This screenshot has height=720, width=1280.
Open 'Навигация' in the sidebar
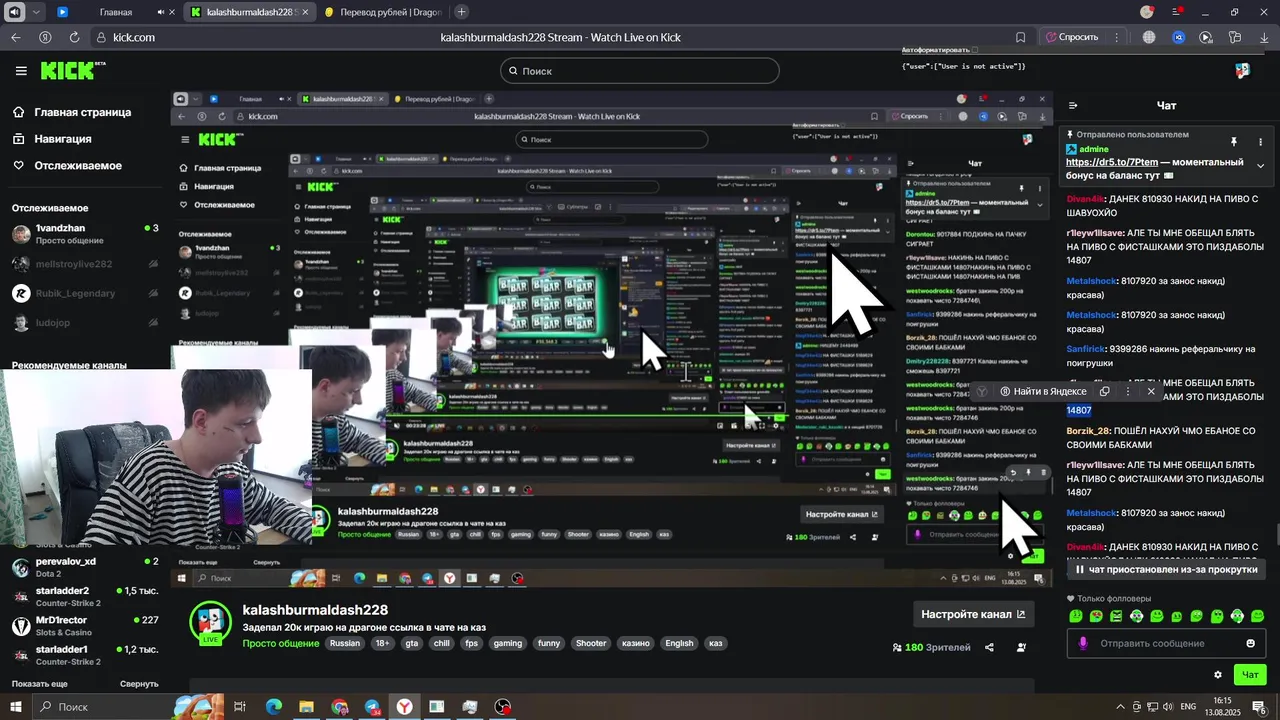click(52, 139)
